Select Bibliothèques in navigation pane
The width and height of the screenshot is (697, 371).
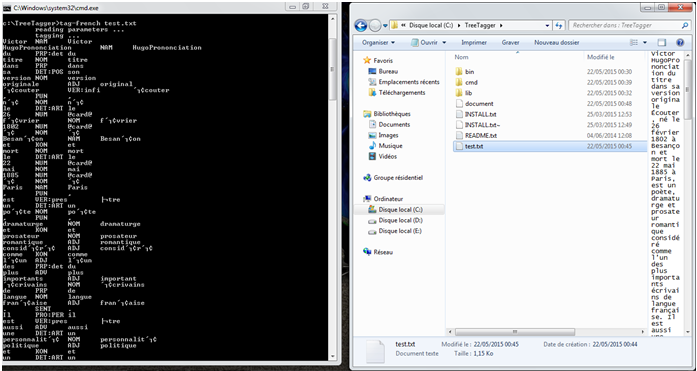tap(387, 114)
